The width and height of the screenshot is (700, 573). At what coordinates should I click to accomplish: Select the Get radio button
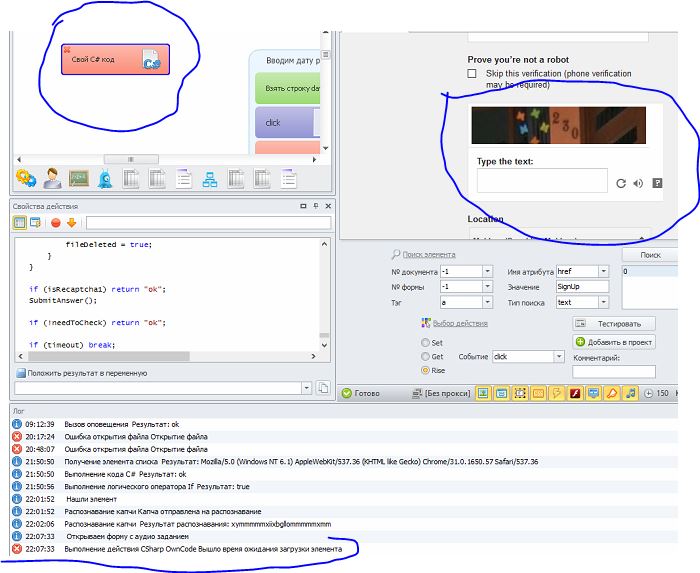pos(425,356)
